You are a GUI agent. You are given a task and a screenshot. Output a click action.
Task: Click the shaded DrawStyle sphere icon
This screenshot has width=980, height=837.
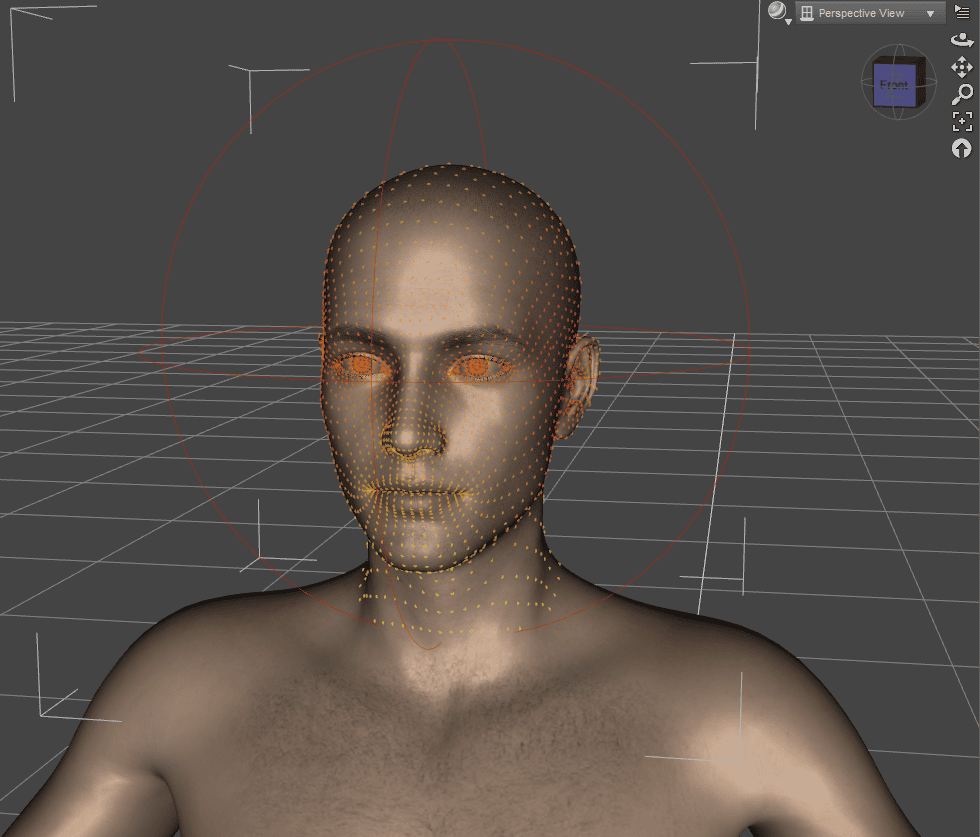coord(776,12)
